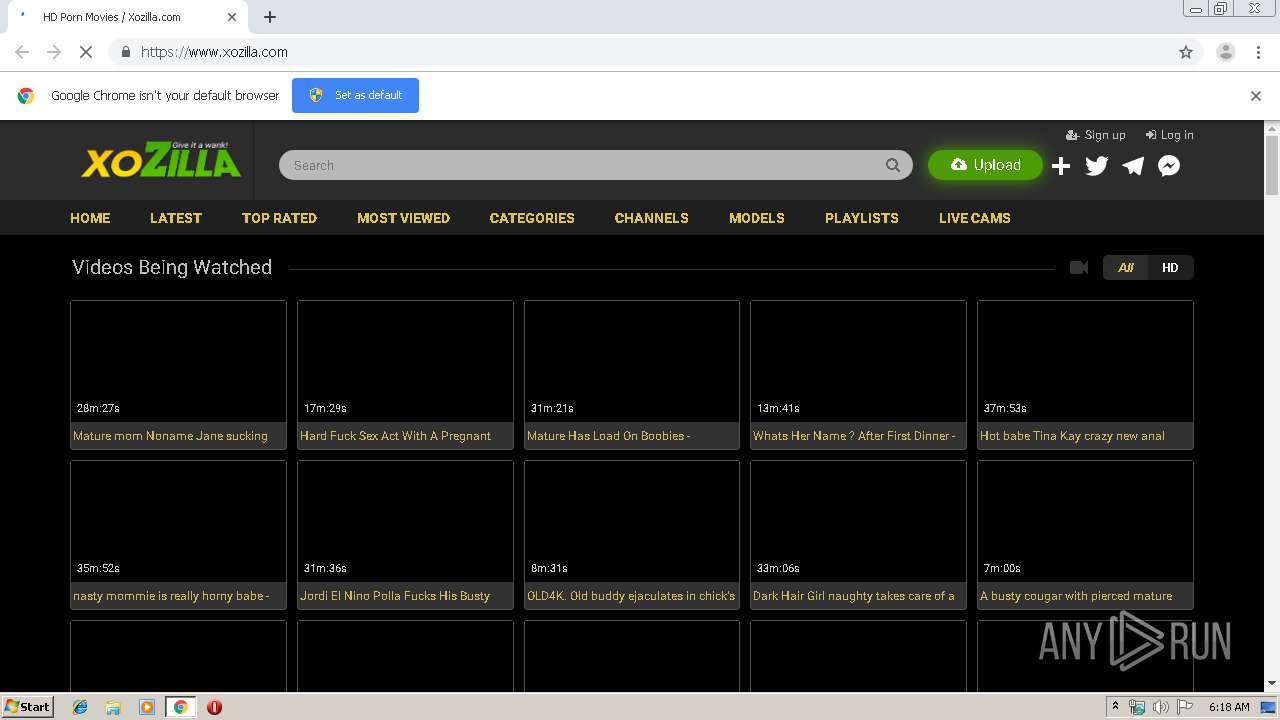The height and width of the screenshot is (720, 1280).
Task: Open the red antivirus taskbar icon
Action: pos(214,707)
